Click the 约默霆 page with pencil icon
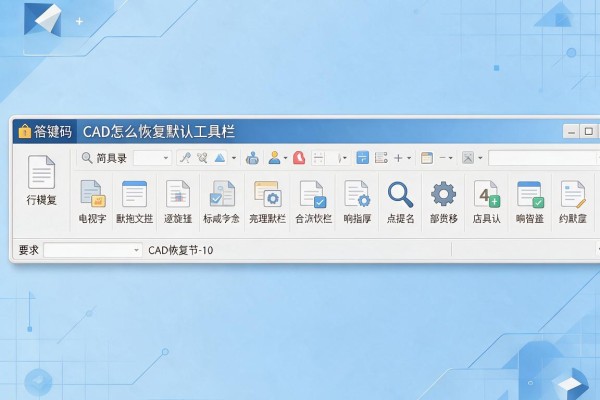This screenshot has width=600, height=400. click(573, 194)
